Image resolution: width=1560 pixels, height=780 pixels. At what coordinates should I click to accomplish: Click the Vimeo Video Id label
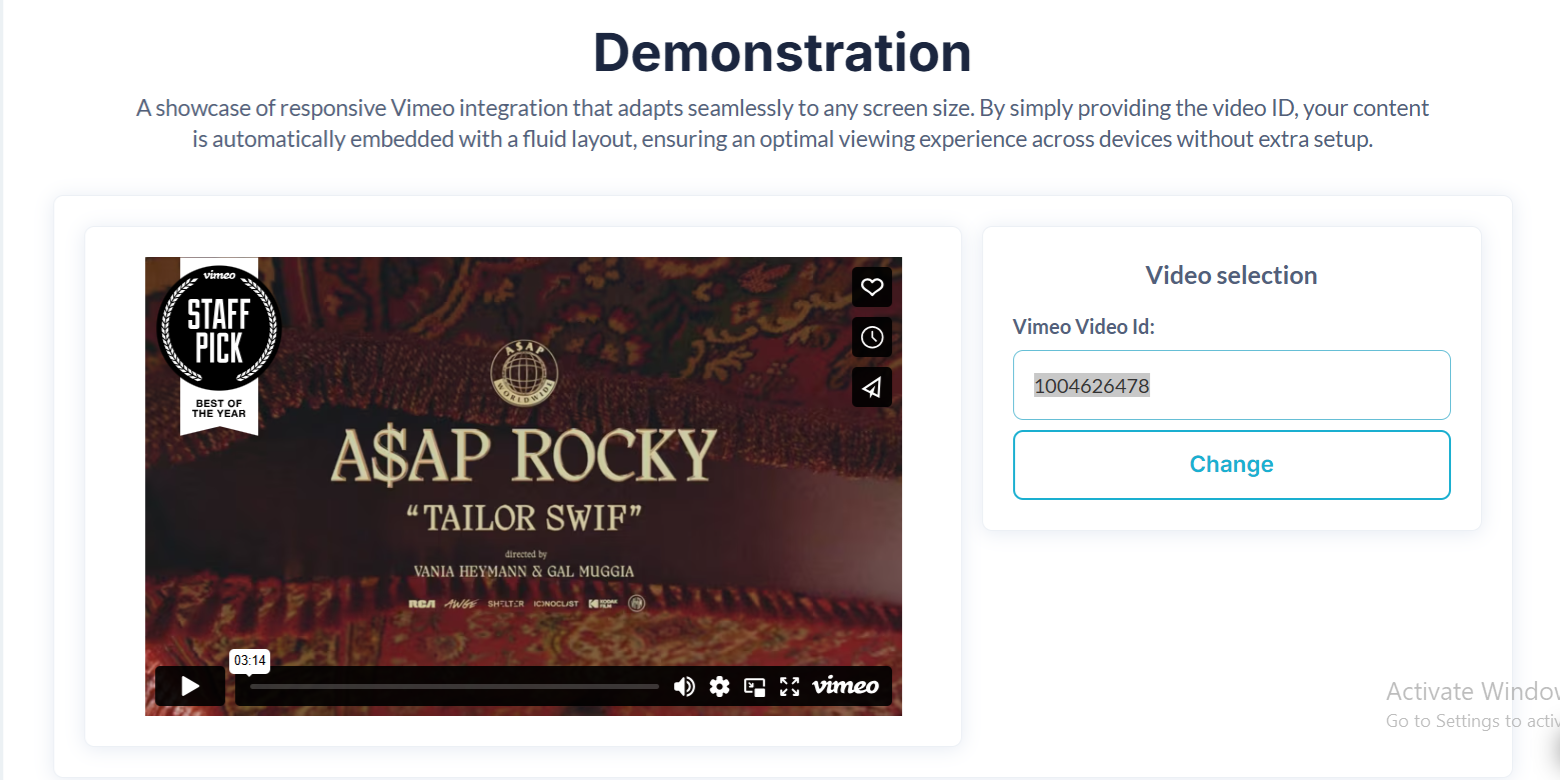tap(1084, 326)
